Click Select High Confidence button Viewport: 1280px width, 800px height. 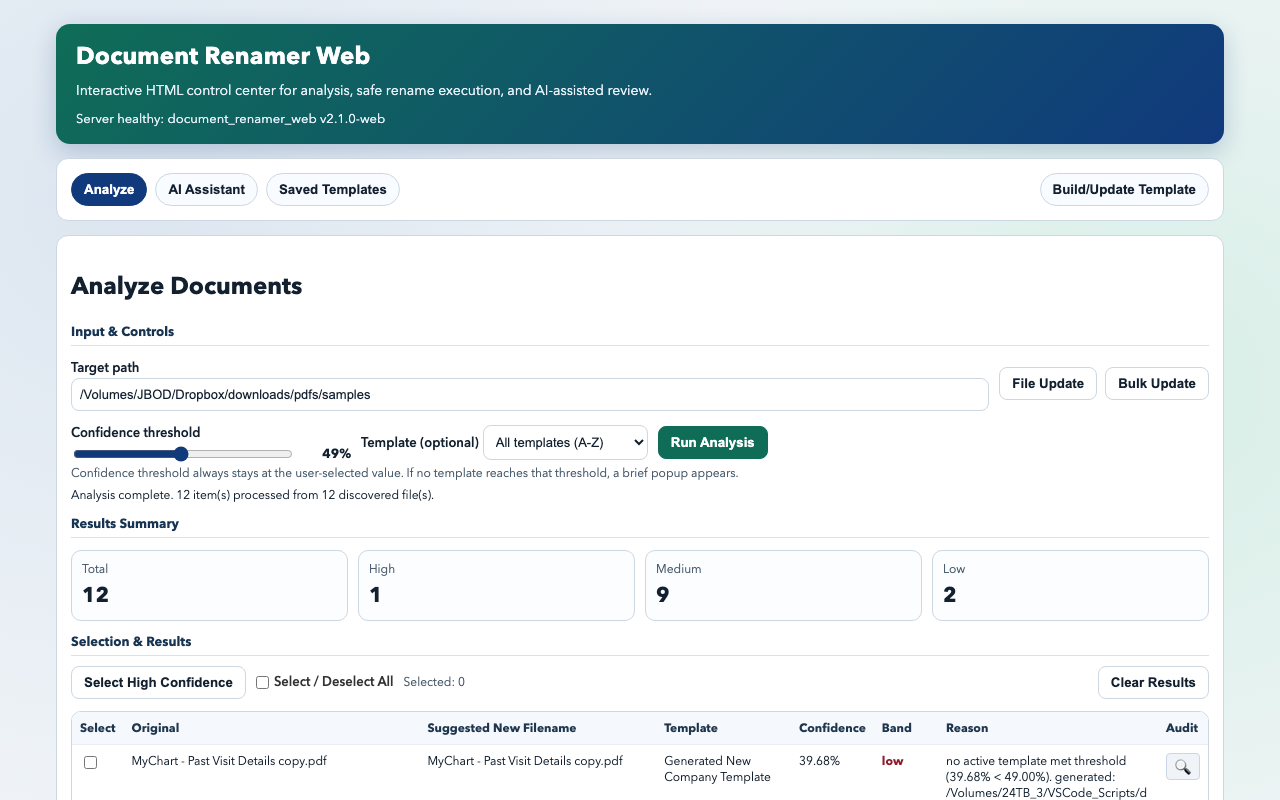pyautogui.click(x=158, y=682)
